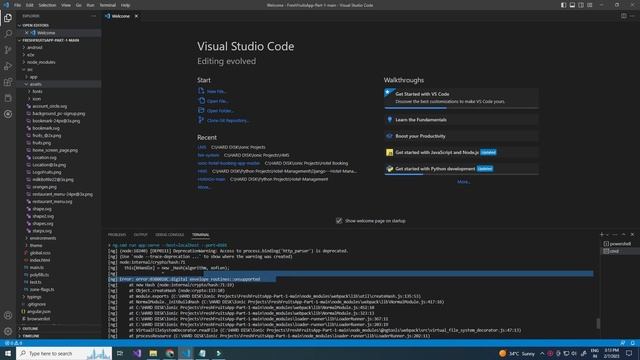Open the Explorer More Actions ellipsis

pos(93,16)
